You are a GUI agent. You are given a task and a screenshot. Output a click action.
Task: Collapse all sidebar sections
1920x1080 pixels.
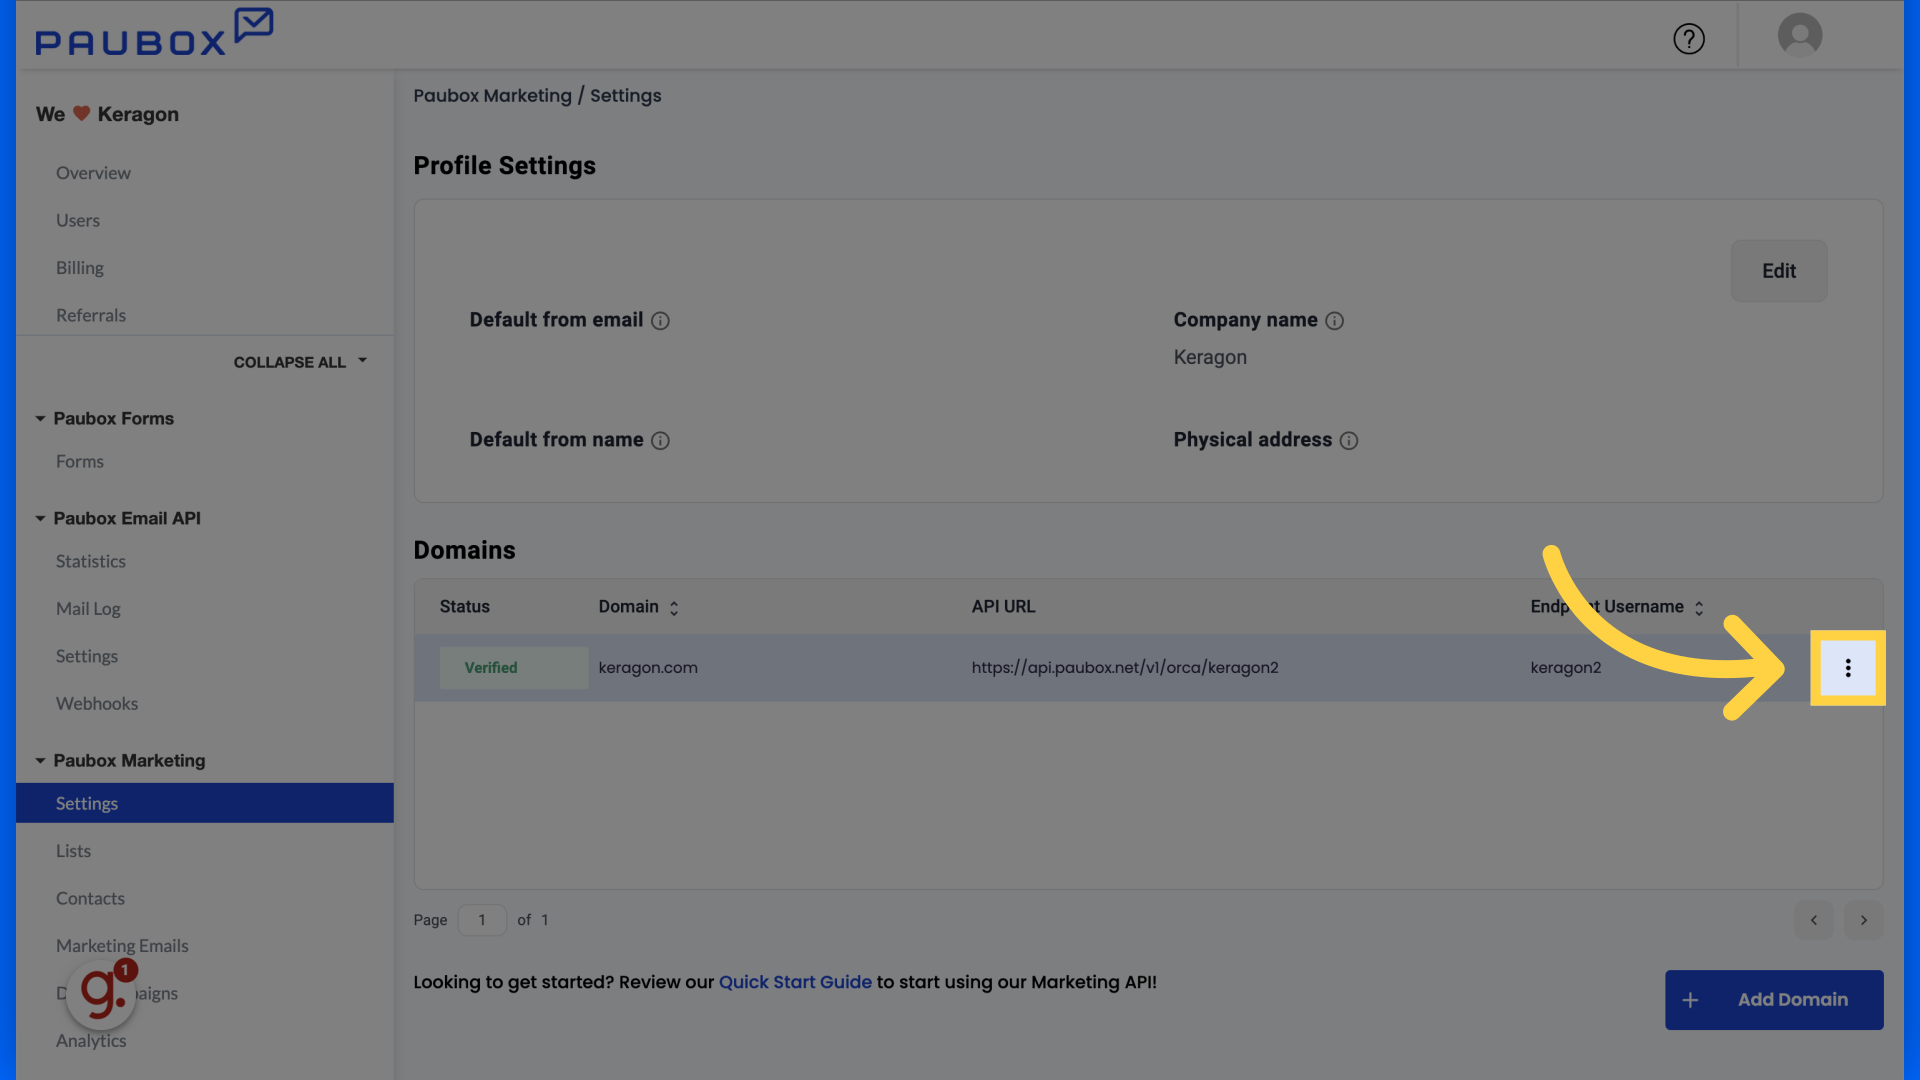point(301,362)
